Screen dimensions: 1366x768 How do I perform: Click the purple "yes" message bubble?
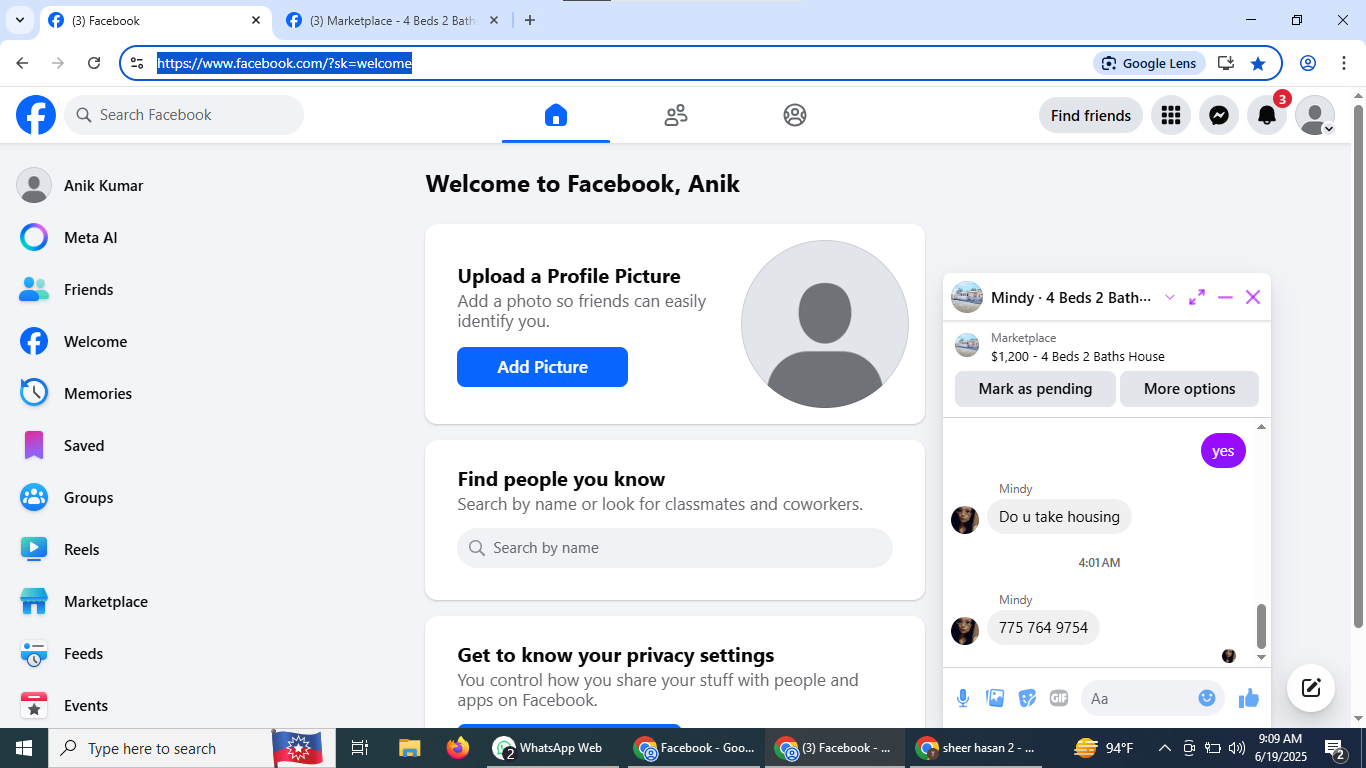(x=1223, y=451)
